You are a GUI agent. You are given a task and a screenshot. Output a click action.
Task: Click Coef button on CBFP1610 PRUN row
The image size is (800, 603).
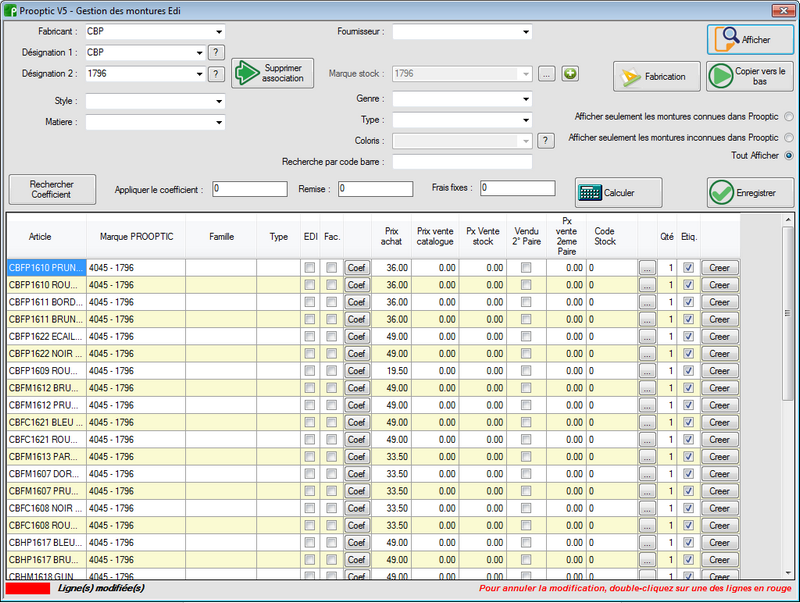[357, 268]
